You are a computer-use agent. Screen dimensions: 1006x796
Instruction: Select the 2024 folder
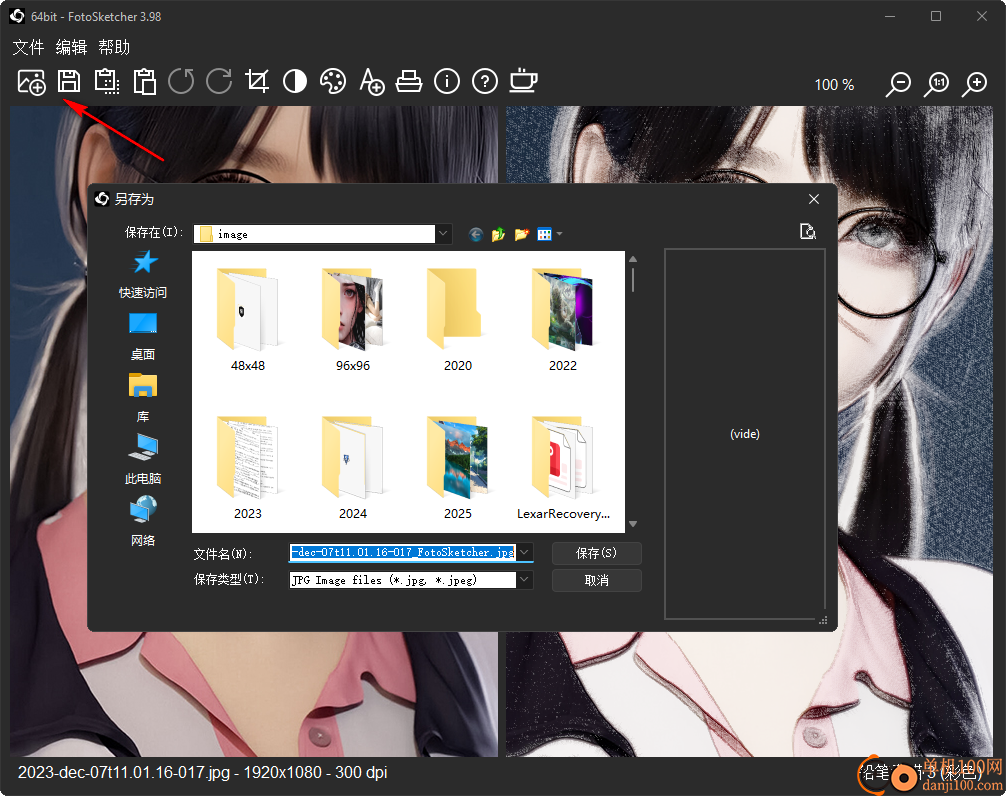pyautogui.click(x=353, y=468)
